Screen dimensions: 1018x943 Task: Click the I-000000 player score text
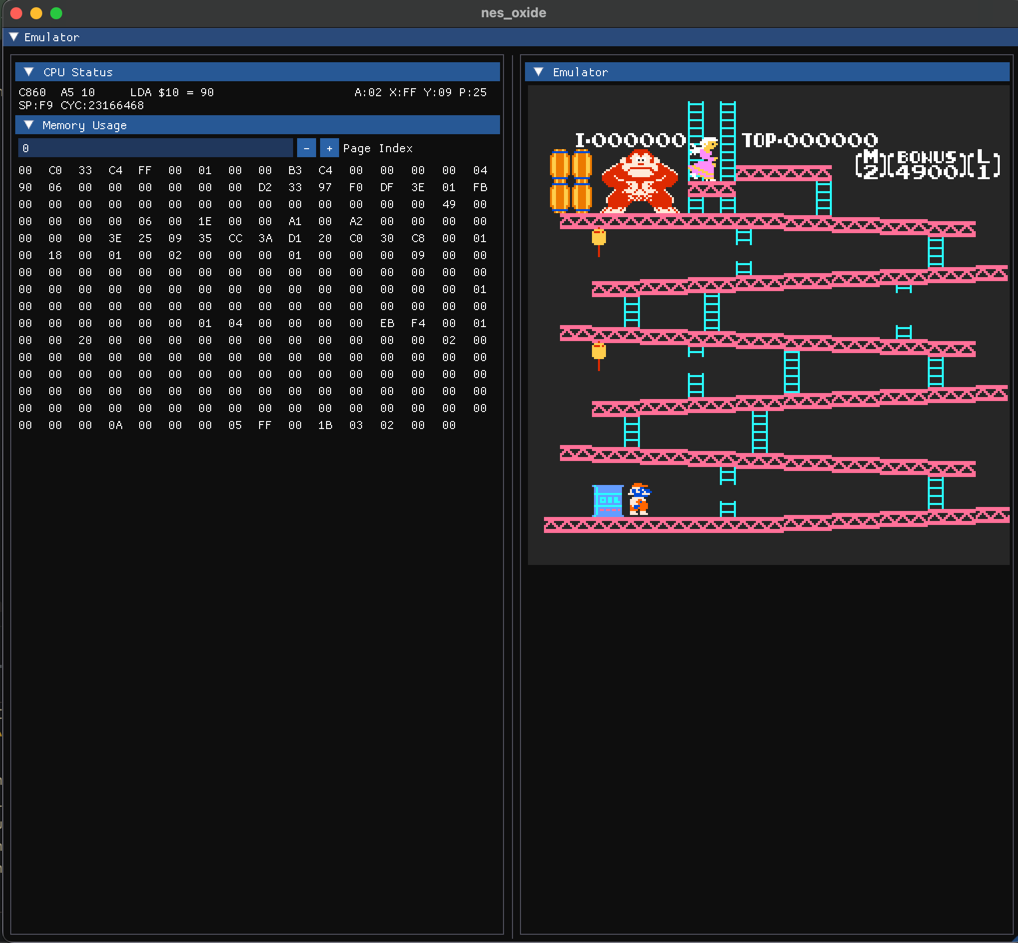coord(630,140)
